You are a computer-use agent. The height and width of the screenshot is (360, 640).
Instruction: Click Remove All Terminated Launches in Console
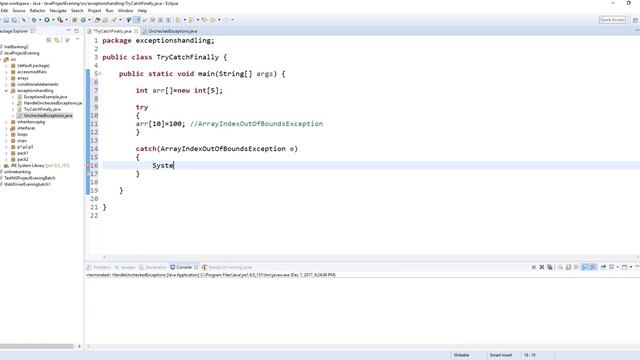coord(550,267)
